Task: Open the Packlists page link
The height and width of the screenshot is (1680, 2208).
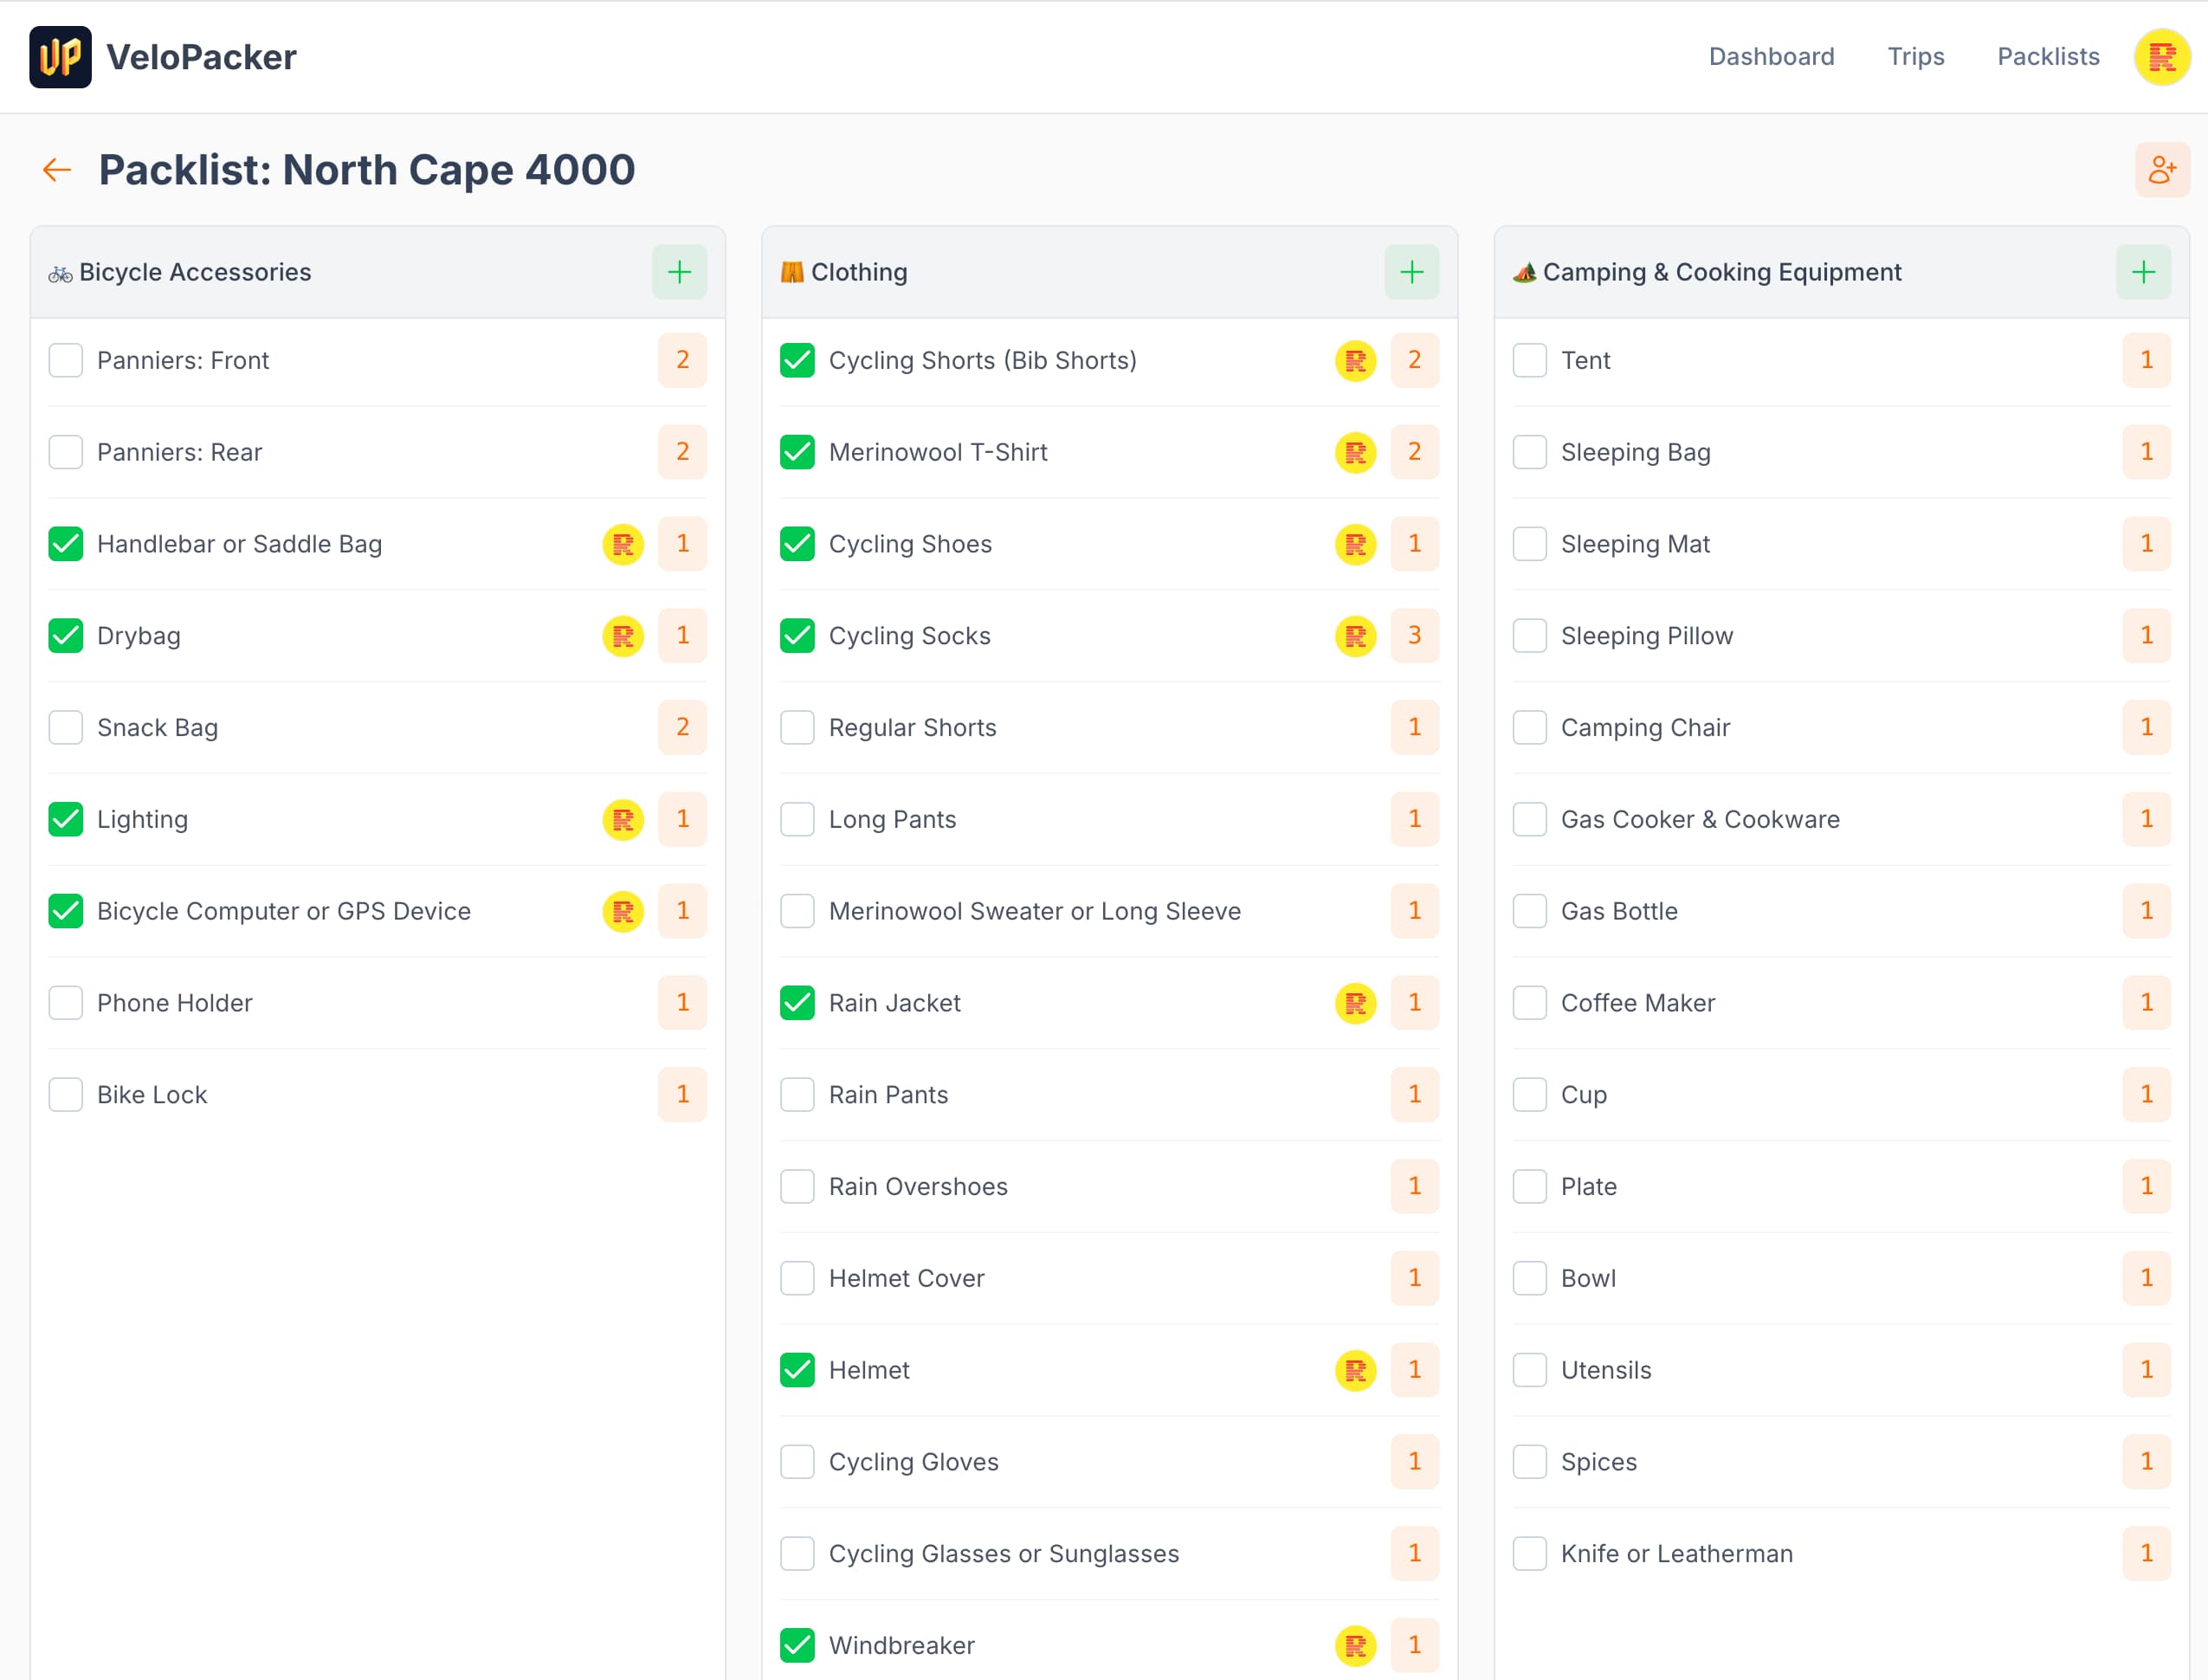Action: click(2048, 57)
